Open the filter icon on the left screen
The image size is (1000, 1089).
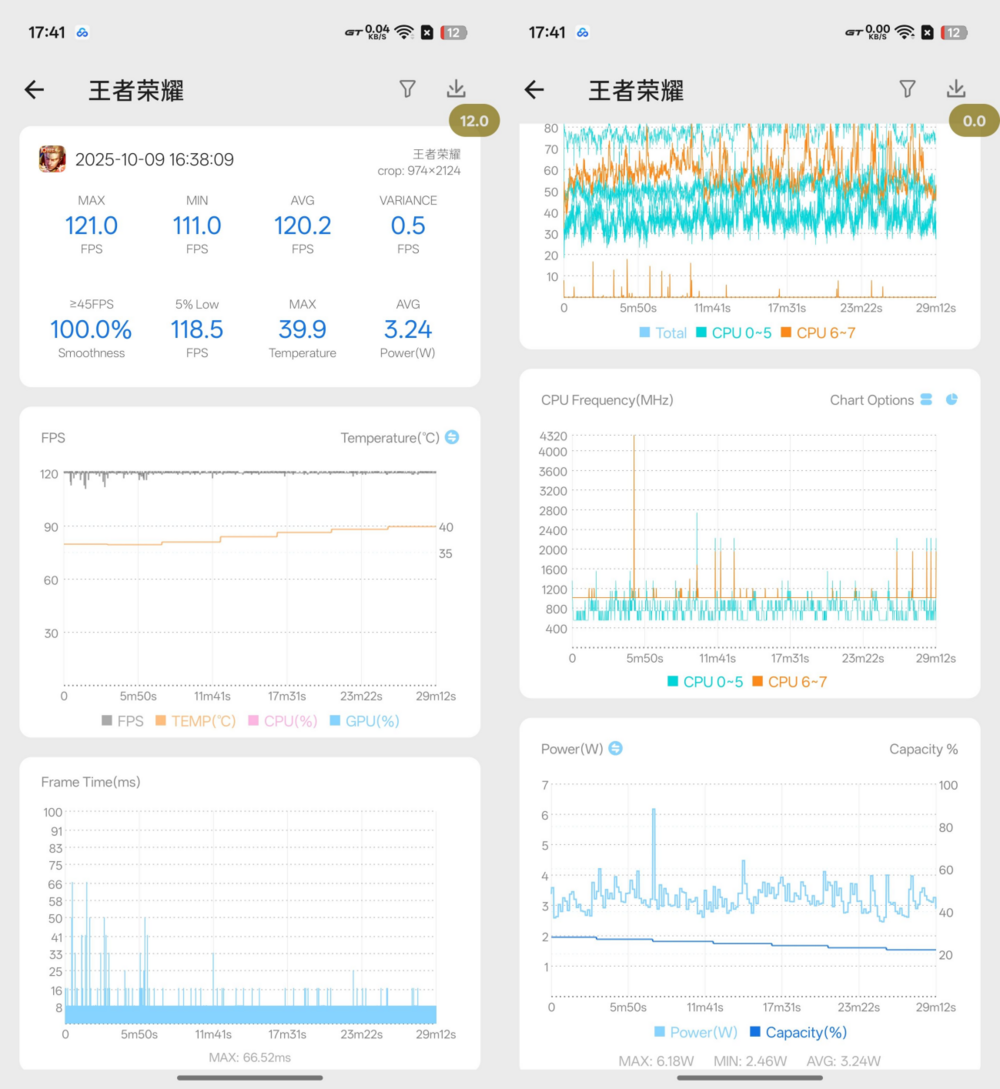[407, 89]
